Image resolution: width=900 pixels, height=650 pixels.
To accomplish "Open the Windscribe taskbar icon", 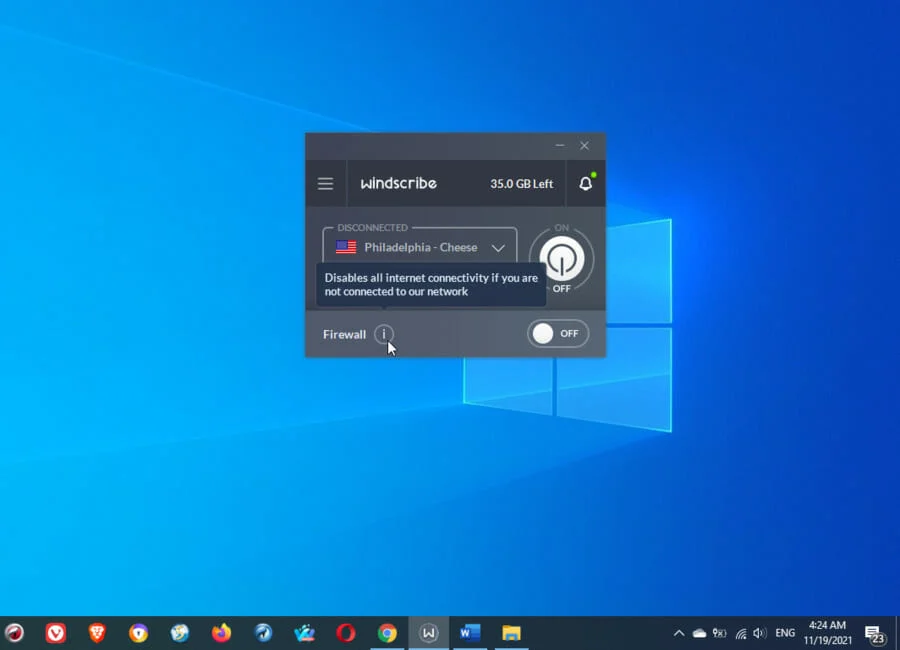I will pos(428,632).
